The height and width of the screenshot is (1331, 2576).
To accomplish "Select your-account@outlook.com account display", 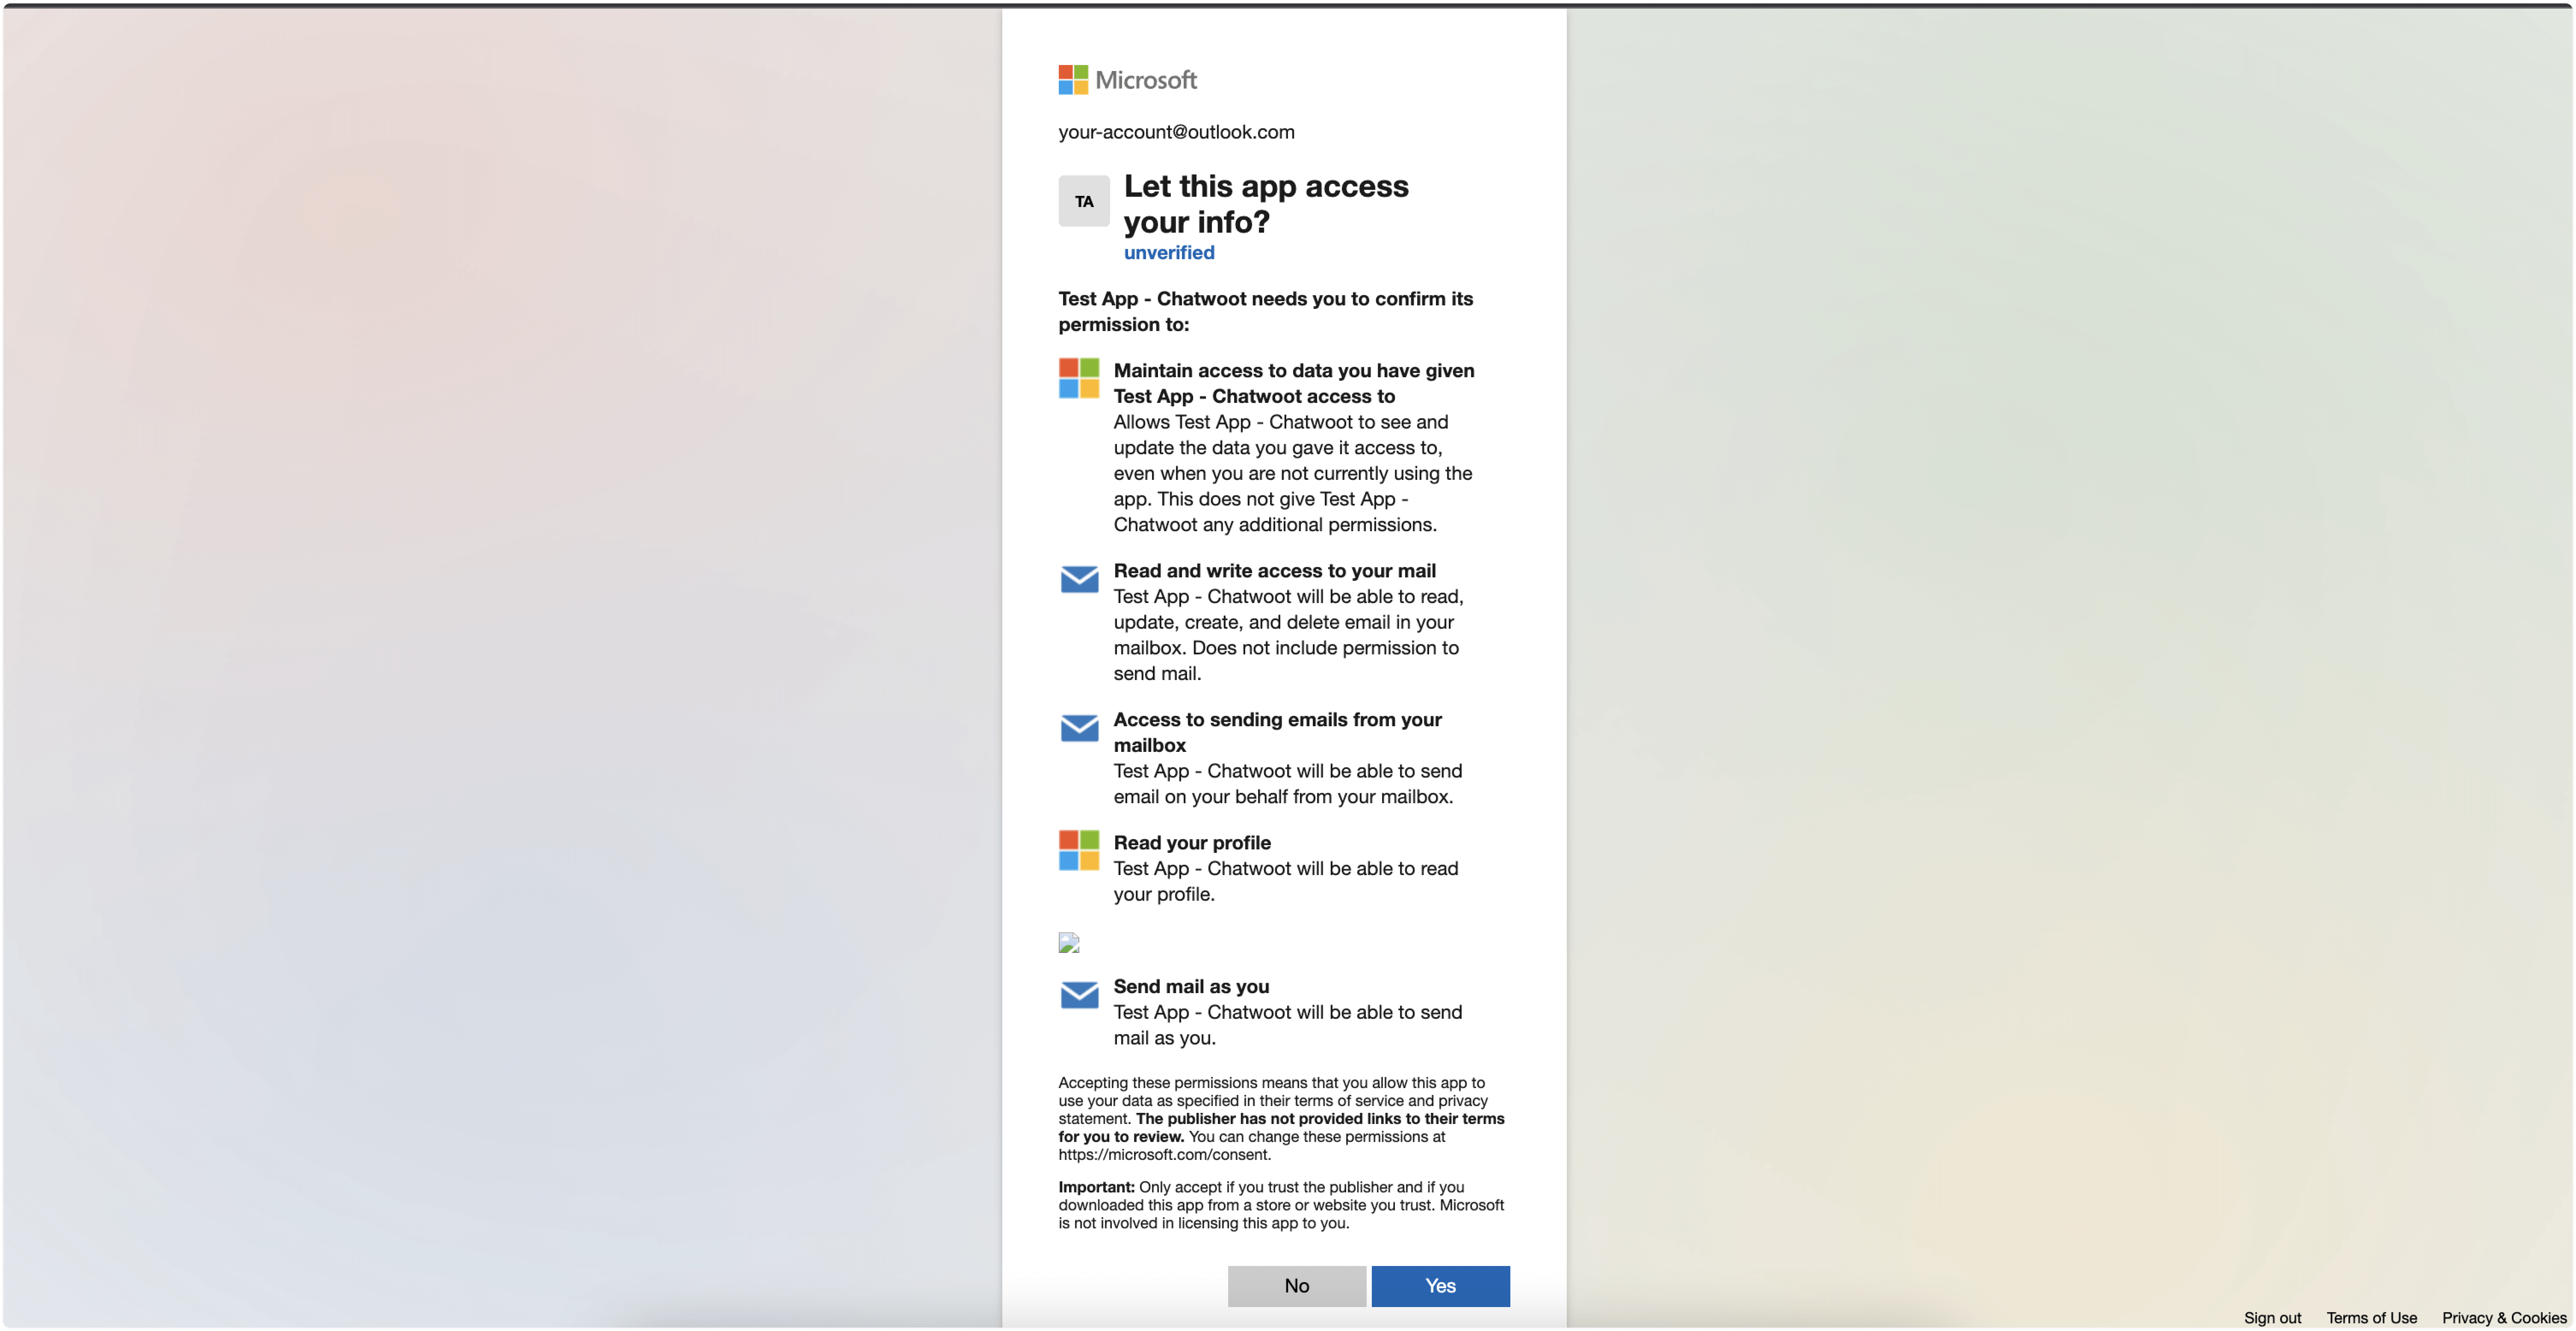I will point(1176,131).
